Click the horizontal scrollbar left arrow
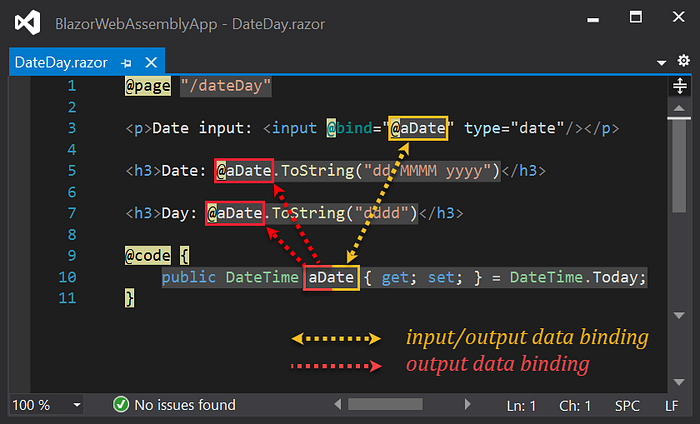Viewport: 700px width, 424px height. tap(338, 404)
